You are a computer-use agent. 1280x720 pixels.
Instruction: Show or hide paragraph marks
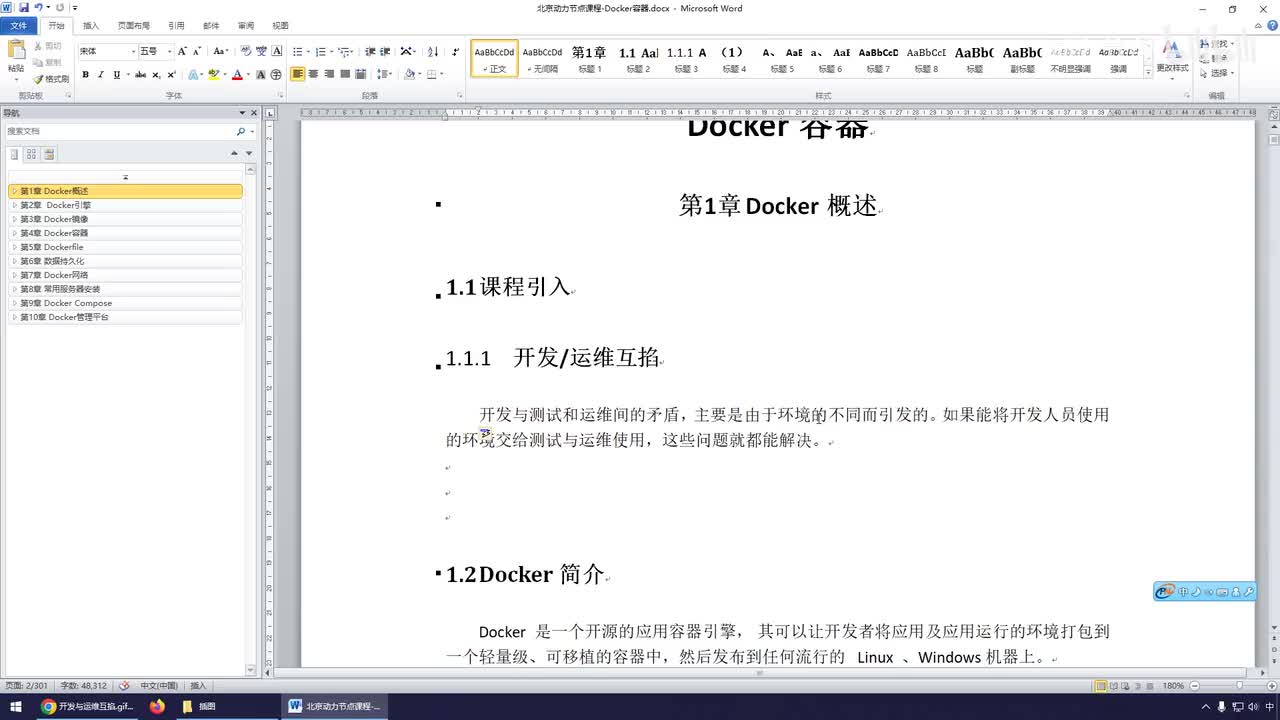point(456,51)
